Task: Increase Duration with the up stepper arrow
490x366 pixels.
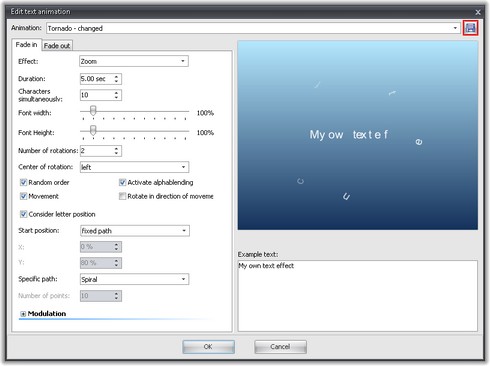Action: [116, 77]
